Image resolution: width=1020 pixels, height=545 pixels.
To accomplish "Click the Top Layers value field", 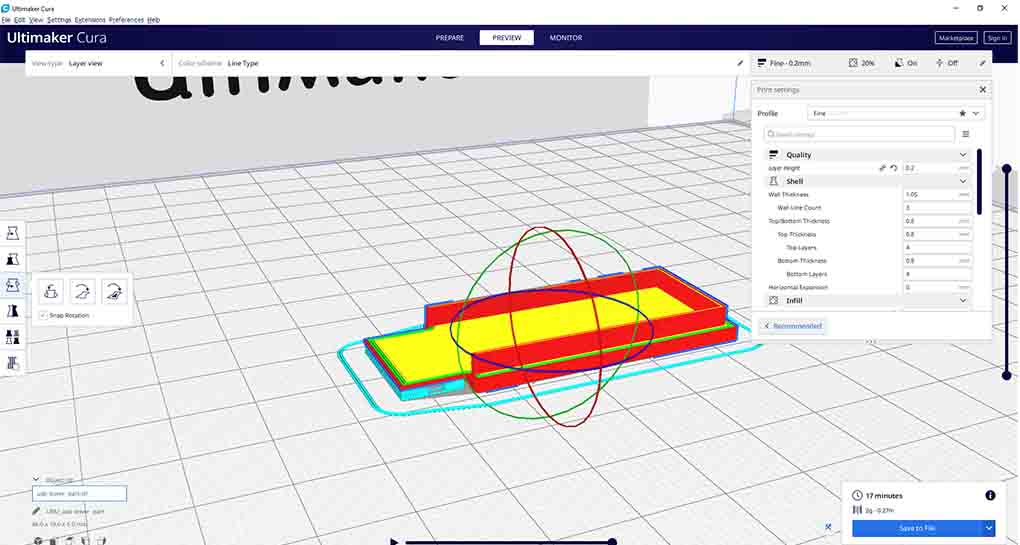I will pos(937,248).
